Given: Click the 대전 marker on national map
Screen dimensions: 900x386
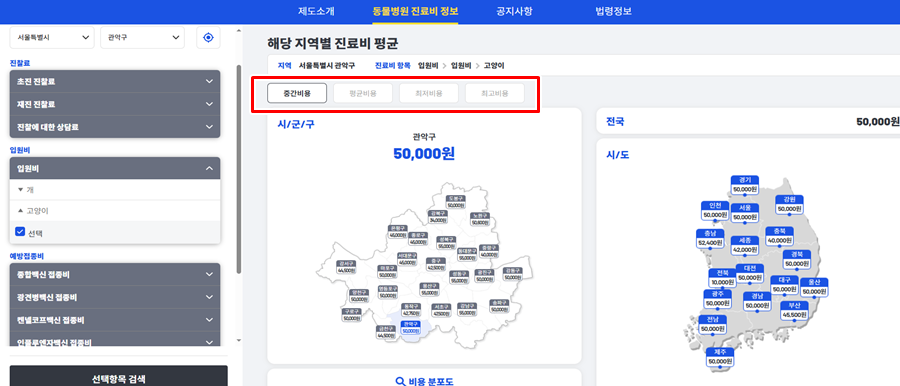Looking at the screenshot, I should click(750, 273).
